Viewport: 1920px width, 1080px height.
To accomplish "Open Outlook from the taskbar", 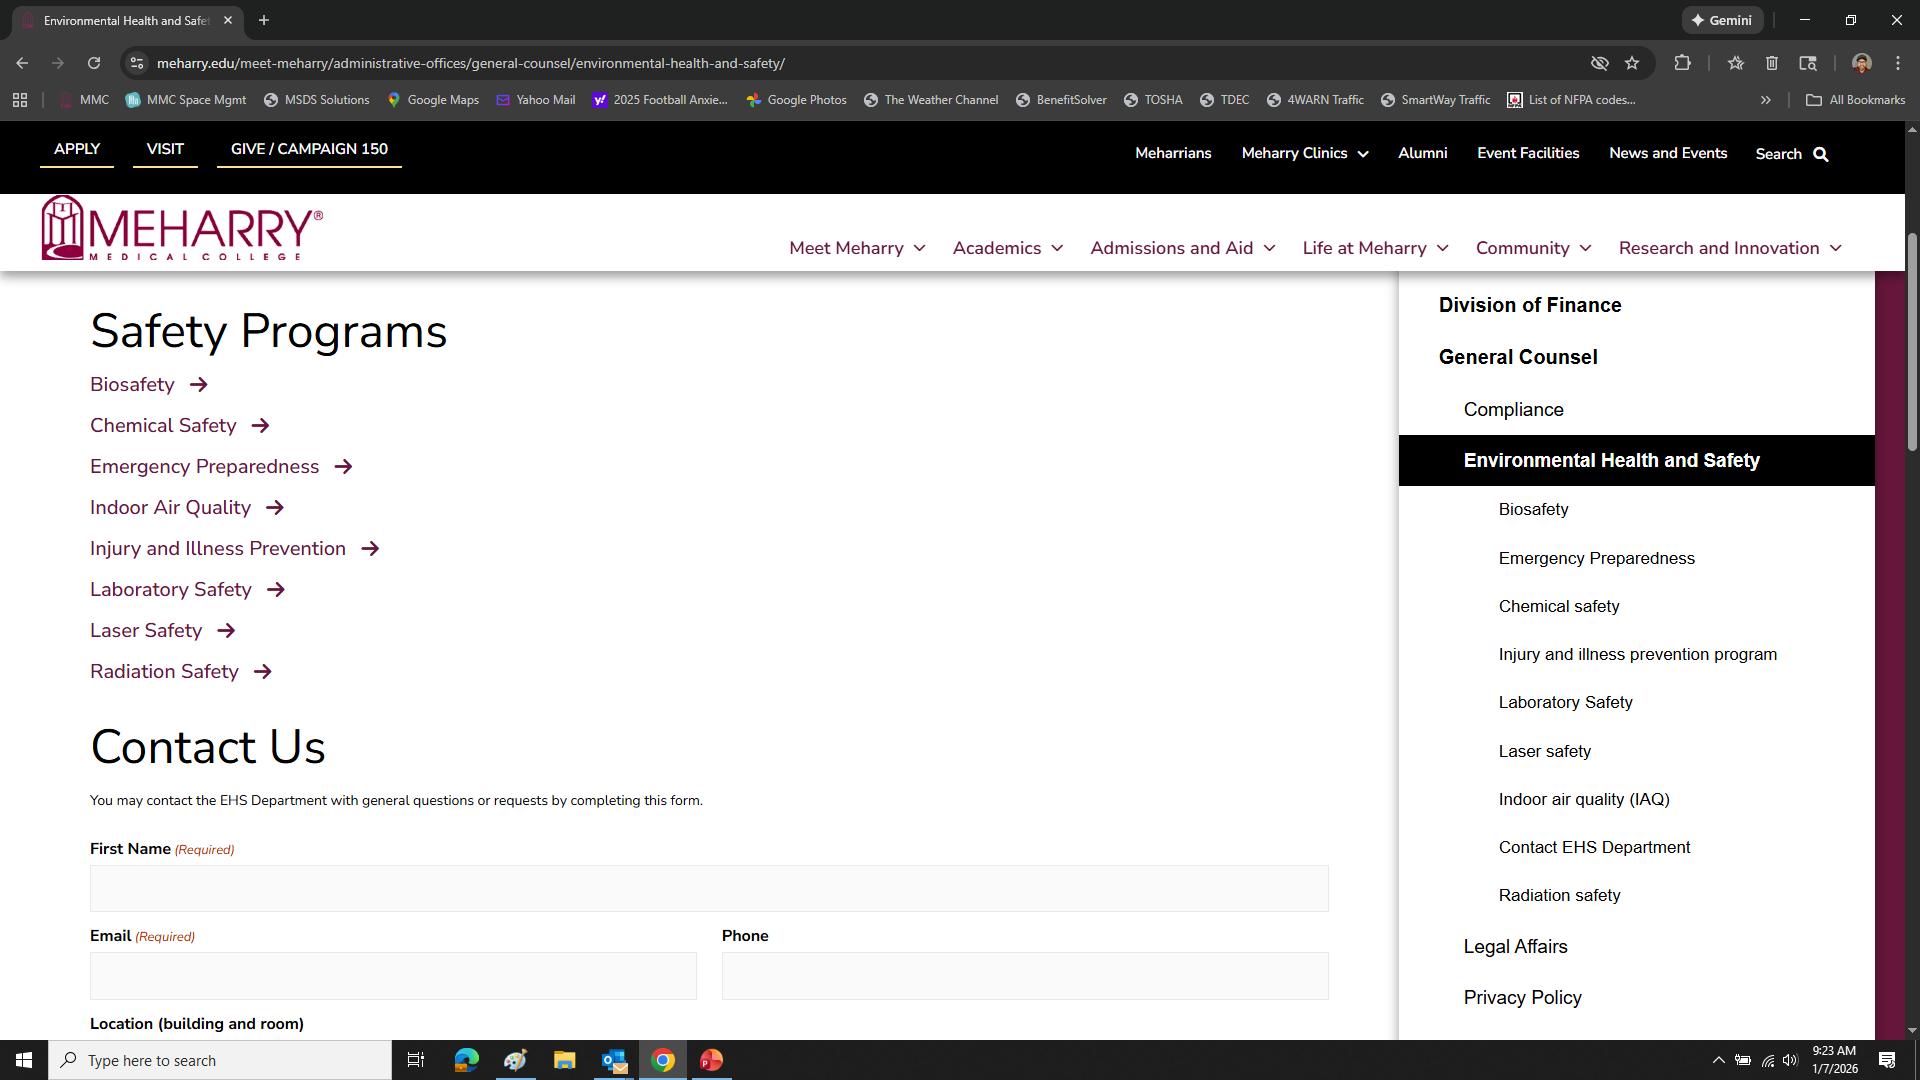I will pyautogui.click(x=613, y=1060).
